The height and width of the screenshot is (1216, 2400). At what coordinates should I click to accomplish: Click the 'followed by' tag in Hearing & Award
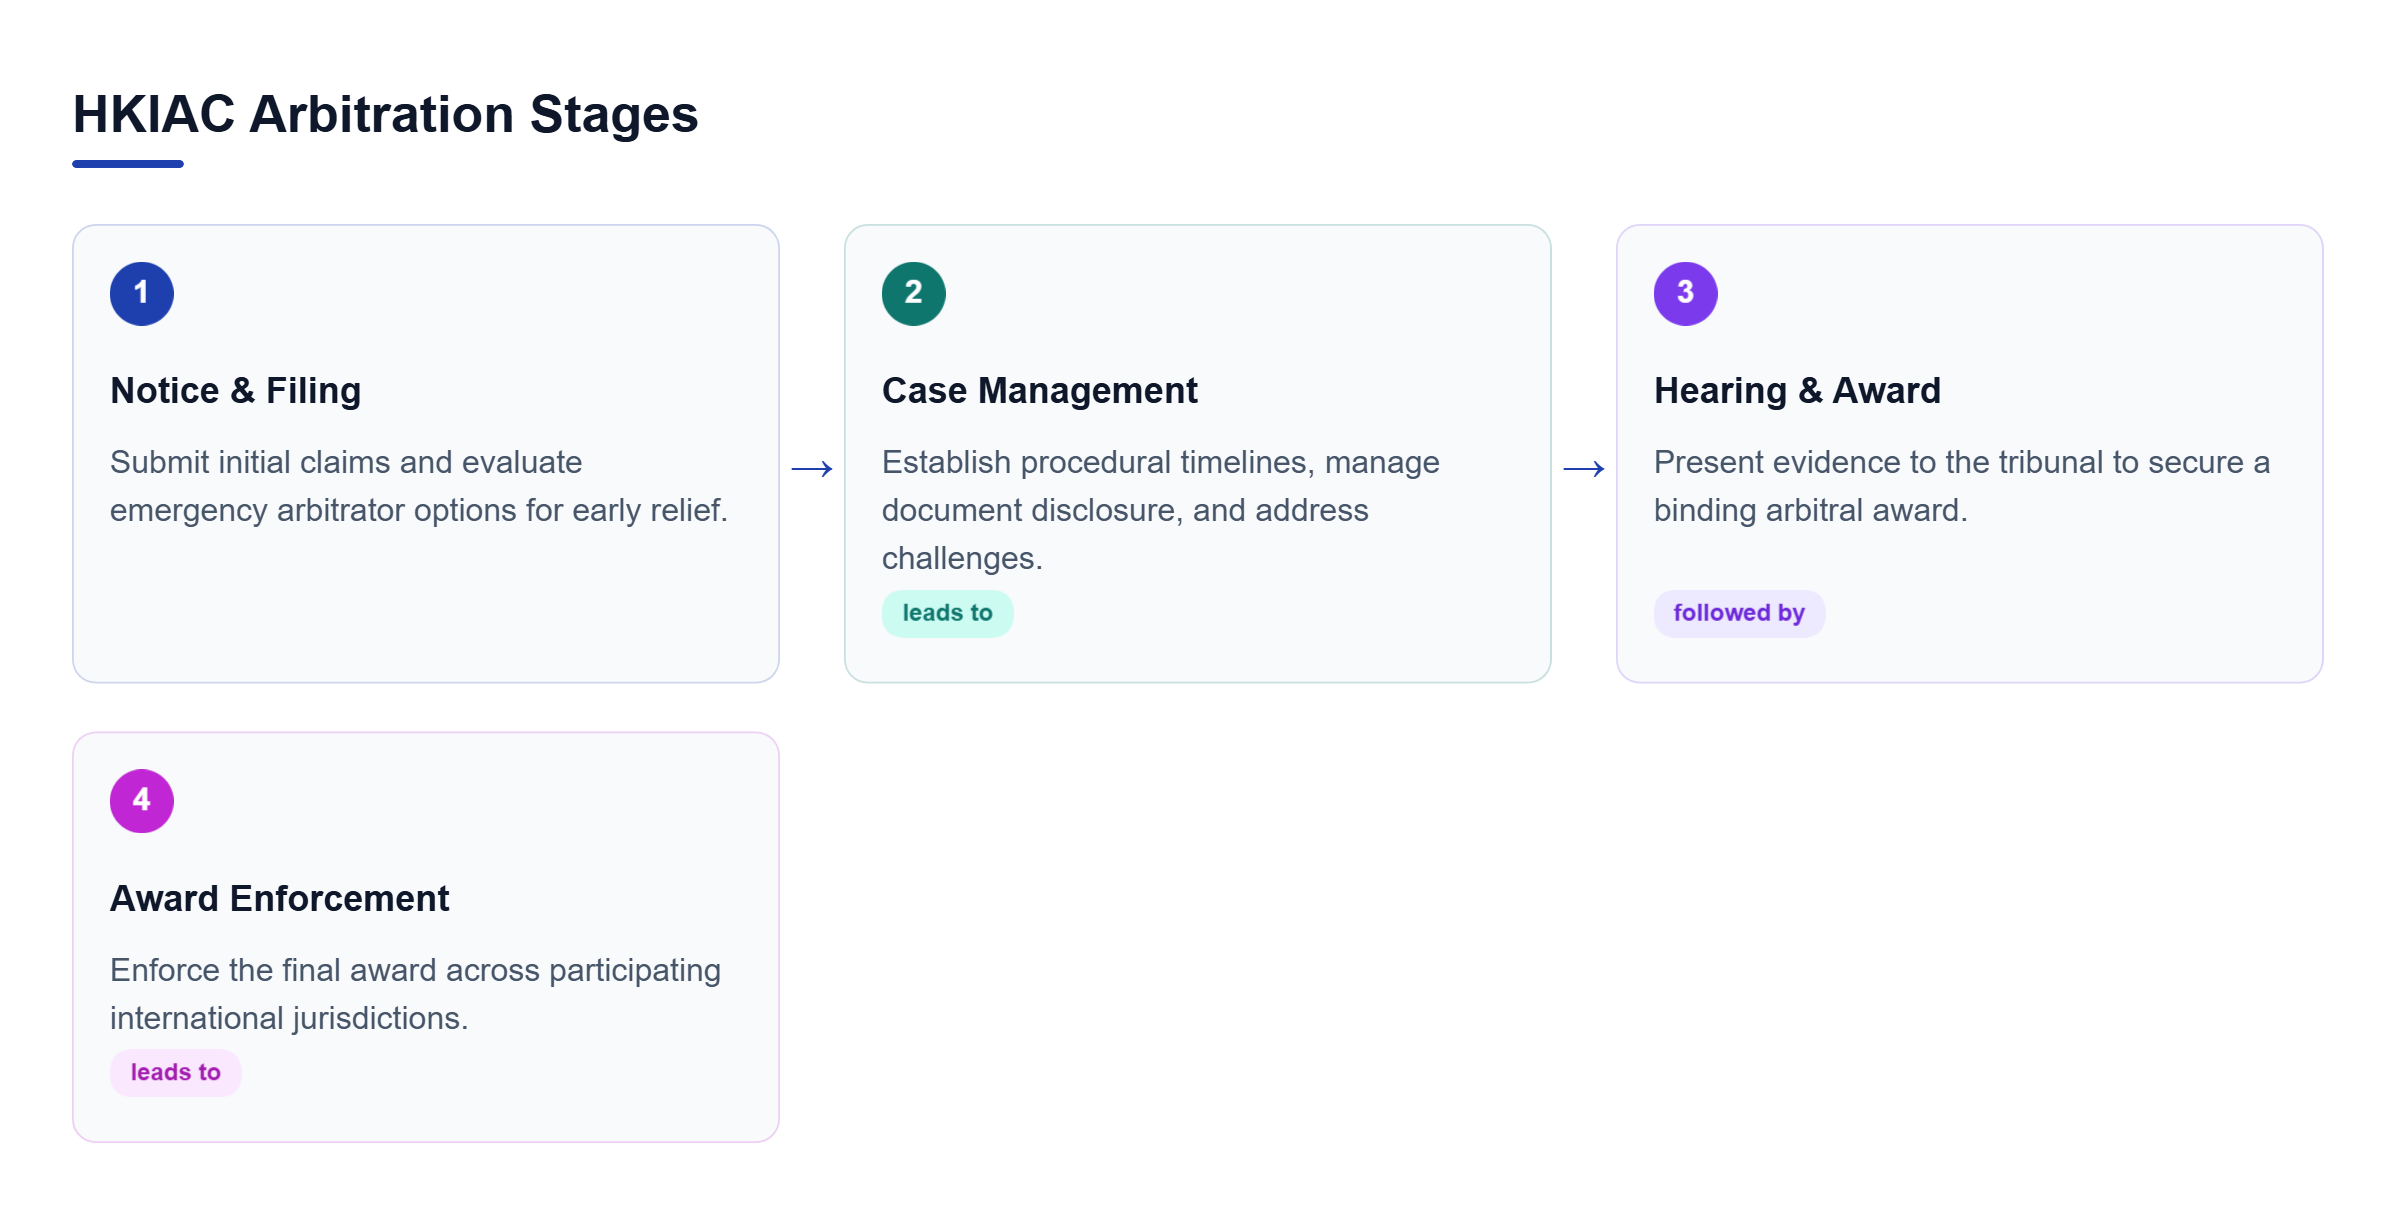(x=1739, y=613)
